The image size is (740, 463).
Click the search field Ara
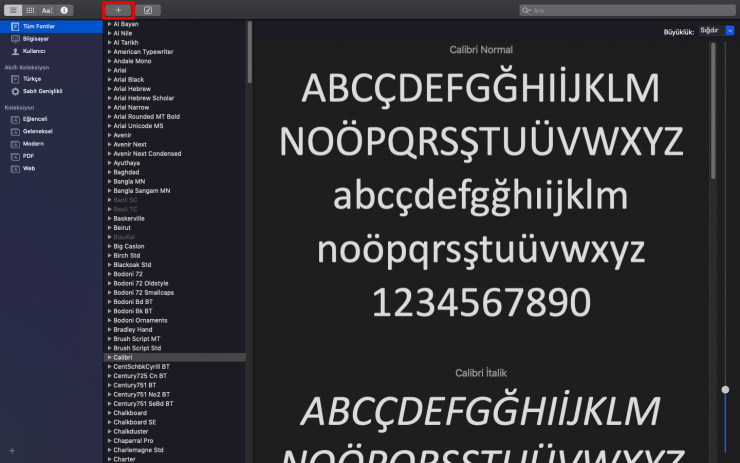click(x=627, y=10)
